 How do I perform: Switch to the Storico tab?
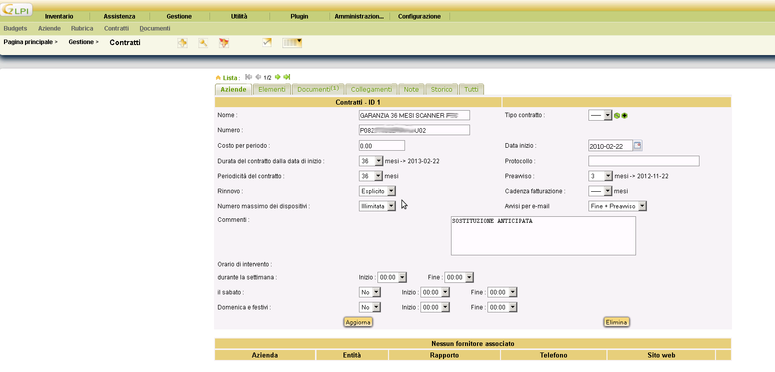(x=441, y=89)
